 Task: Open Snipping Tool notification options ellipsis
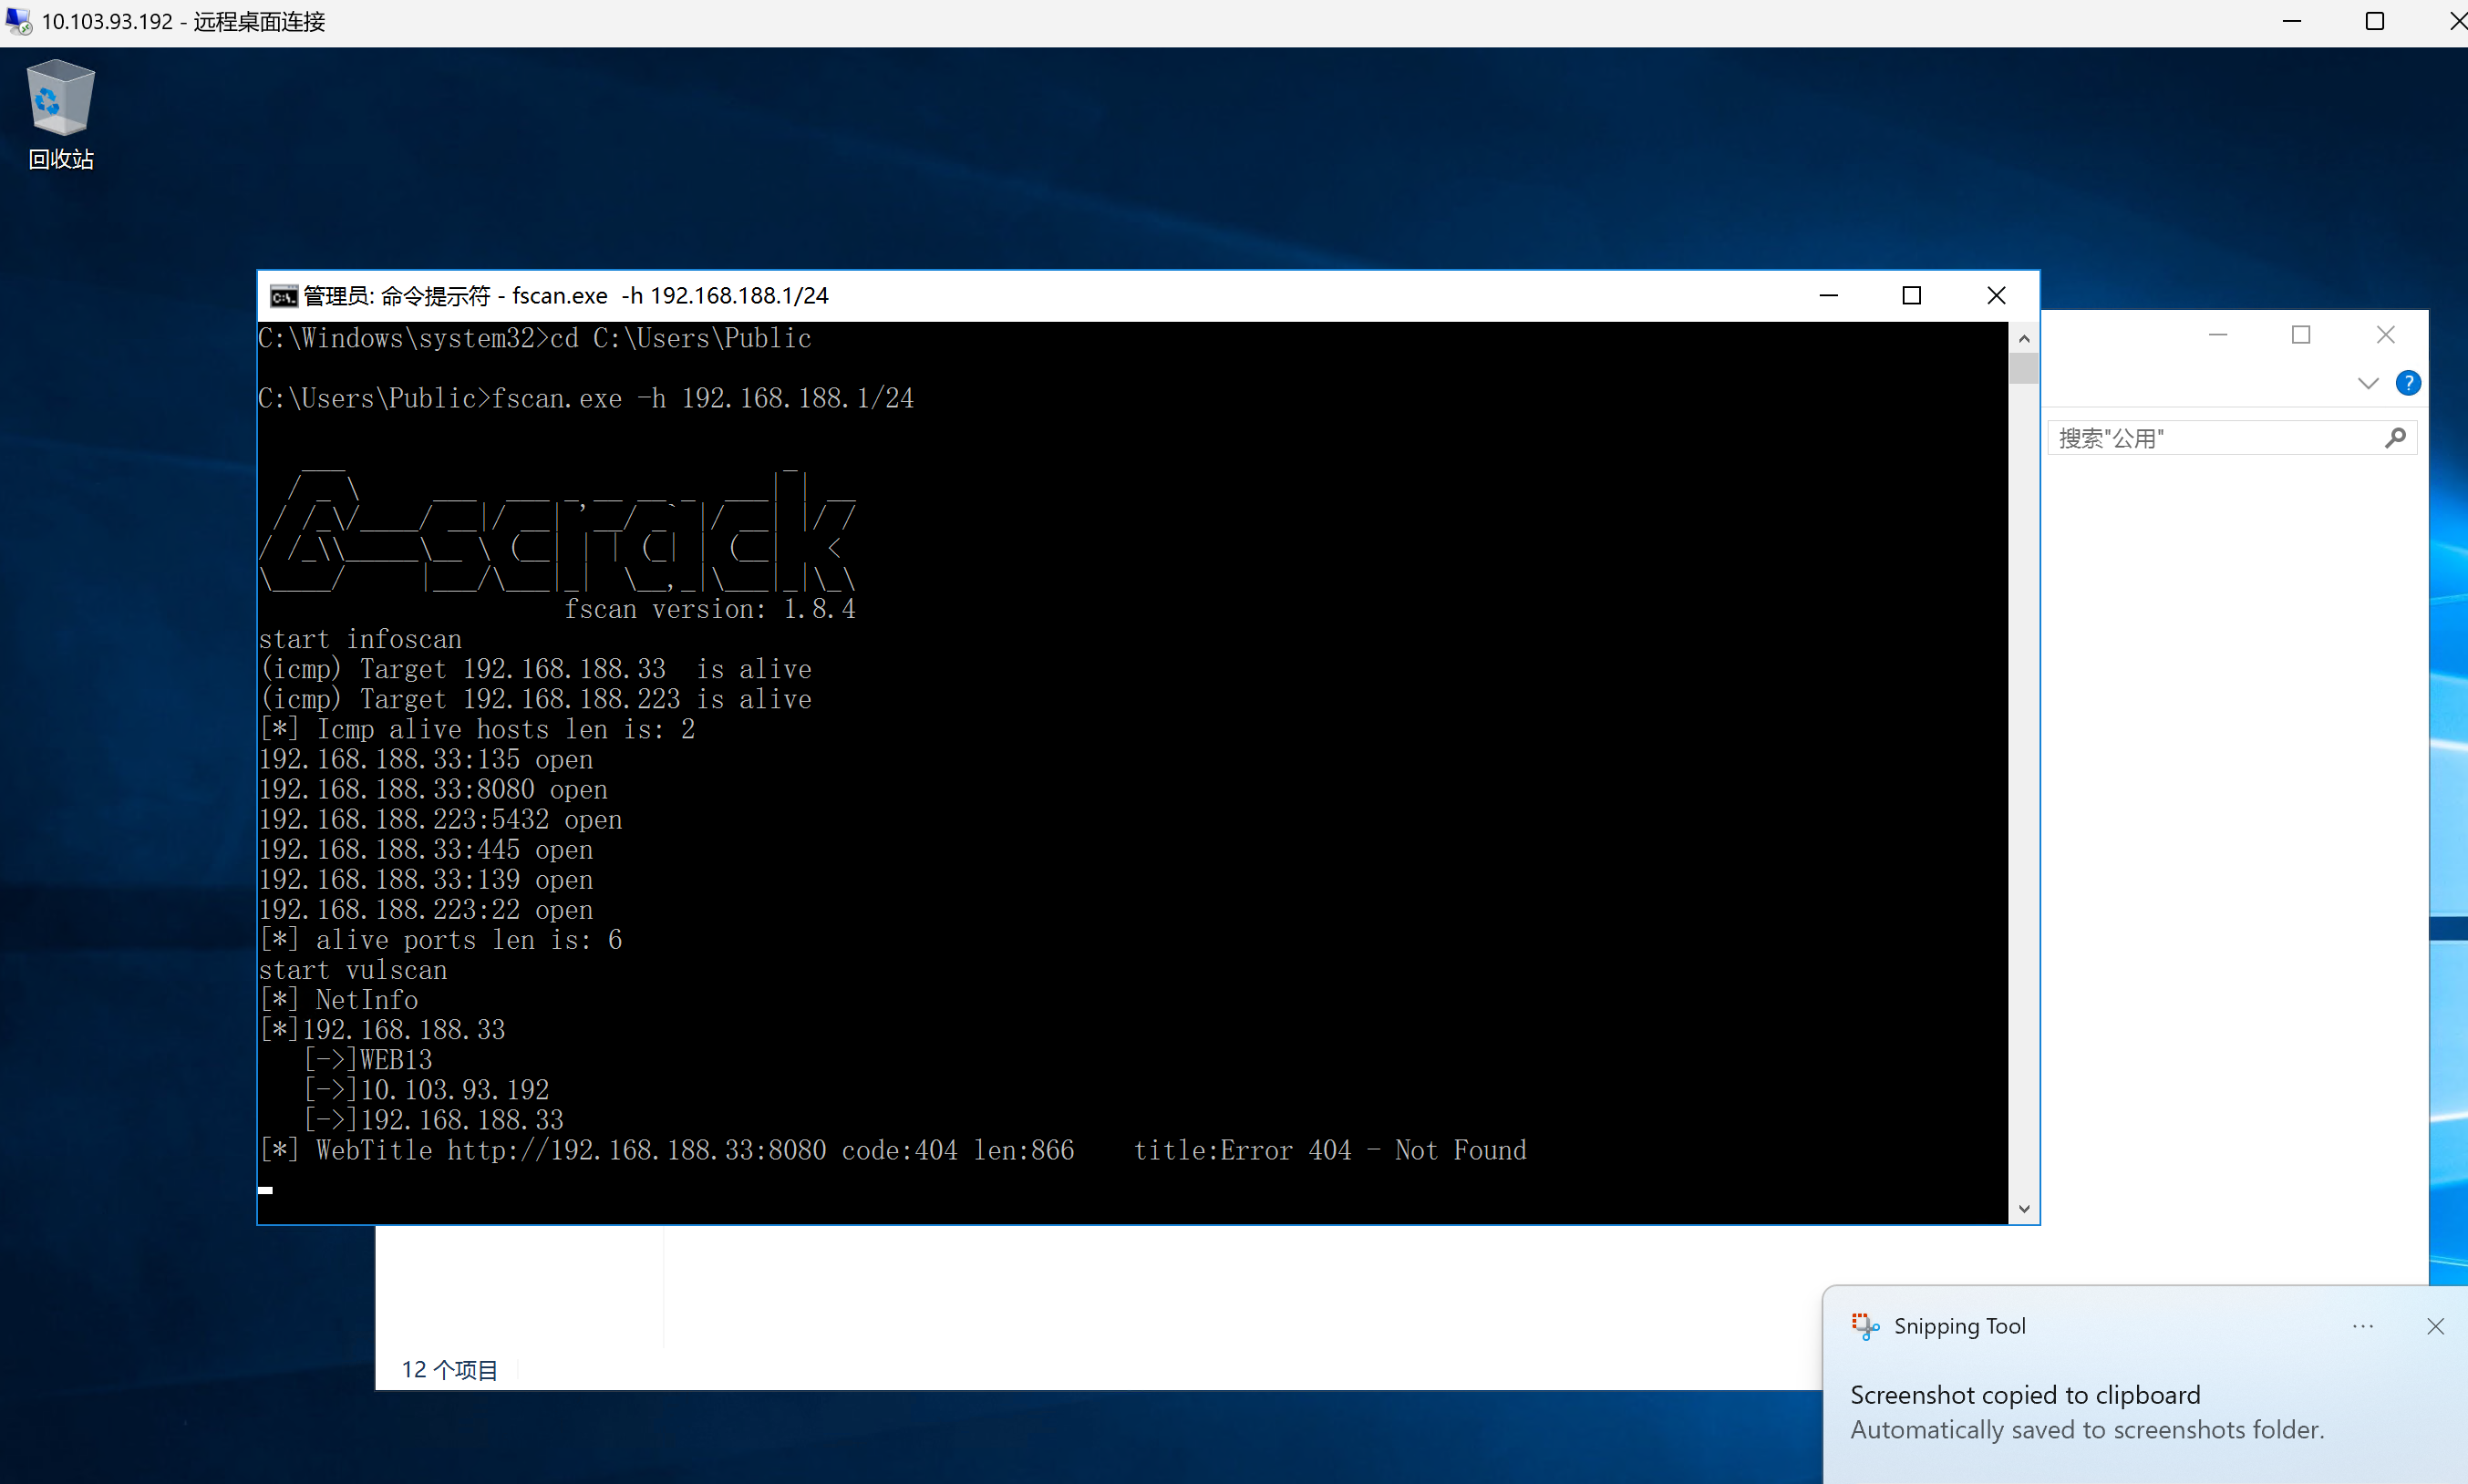click(x=2362, y=1326)
